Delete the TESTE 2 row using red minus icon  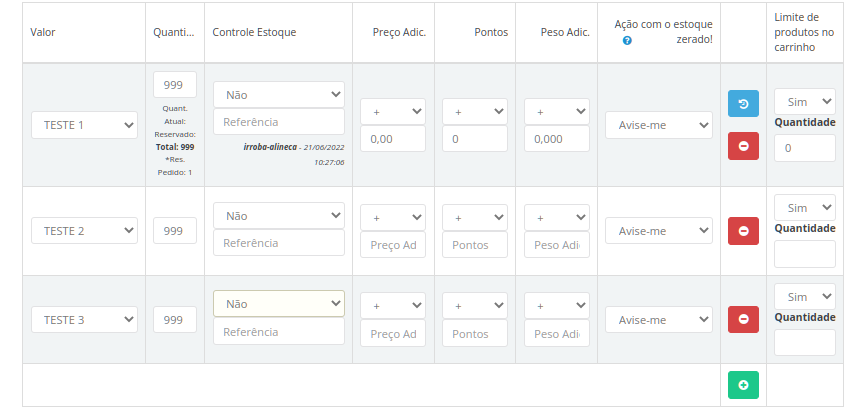point(743,231)
